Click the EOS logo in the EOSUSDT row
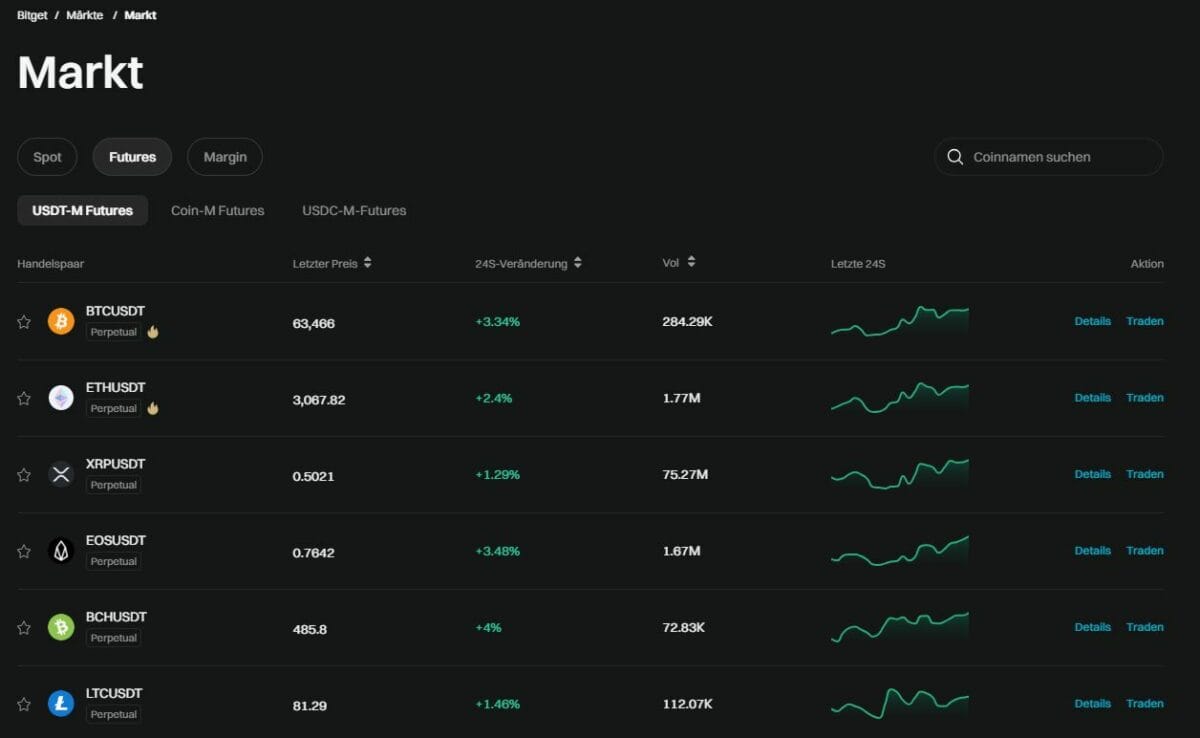The image size is (1200, 738). [61, 550]
